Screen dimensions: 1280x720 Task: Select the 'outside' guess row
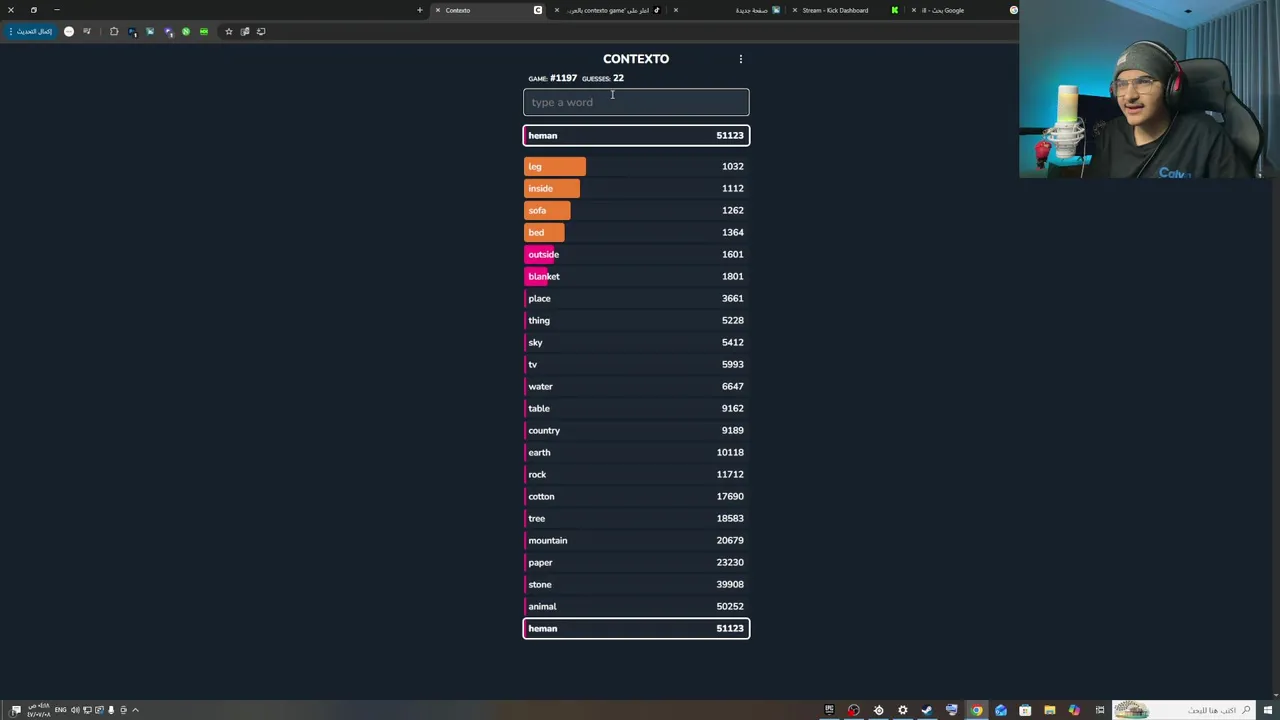point(636,254)
